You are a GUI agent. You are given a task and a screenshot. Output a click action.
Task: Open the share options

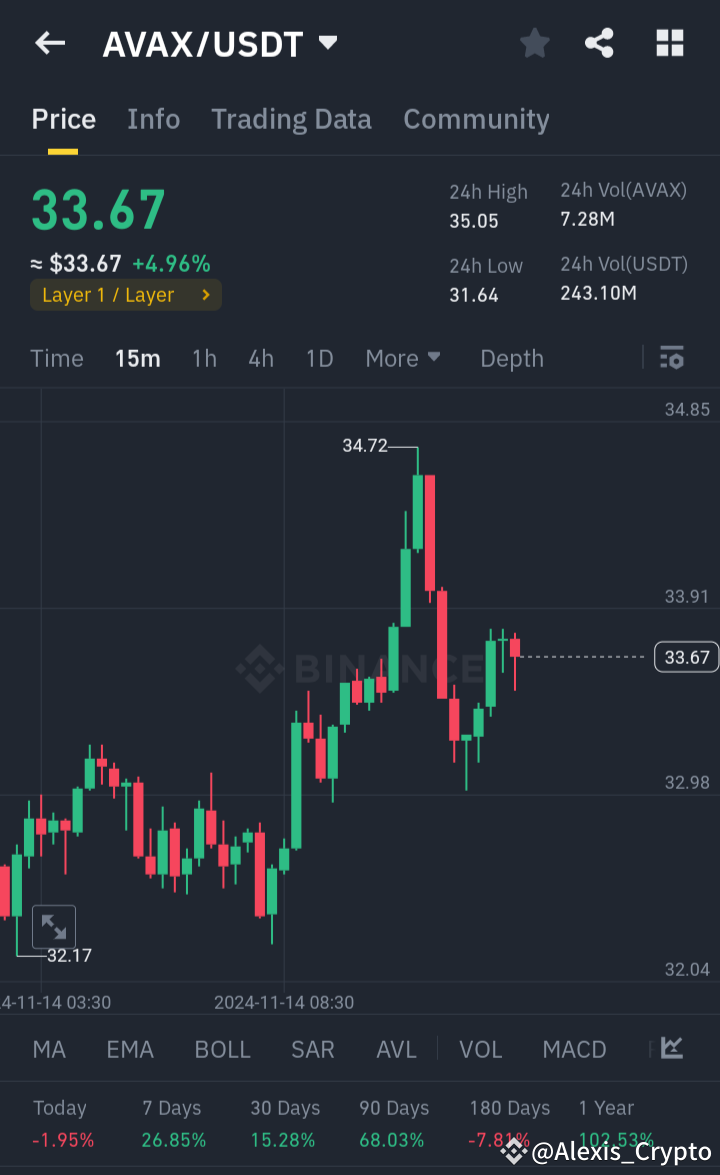tap(599, 43)
